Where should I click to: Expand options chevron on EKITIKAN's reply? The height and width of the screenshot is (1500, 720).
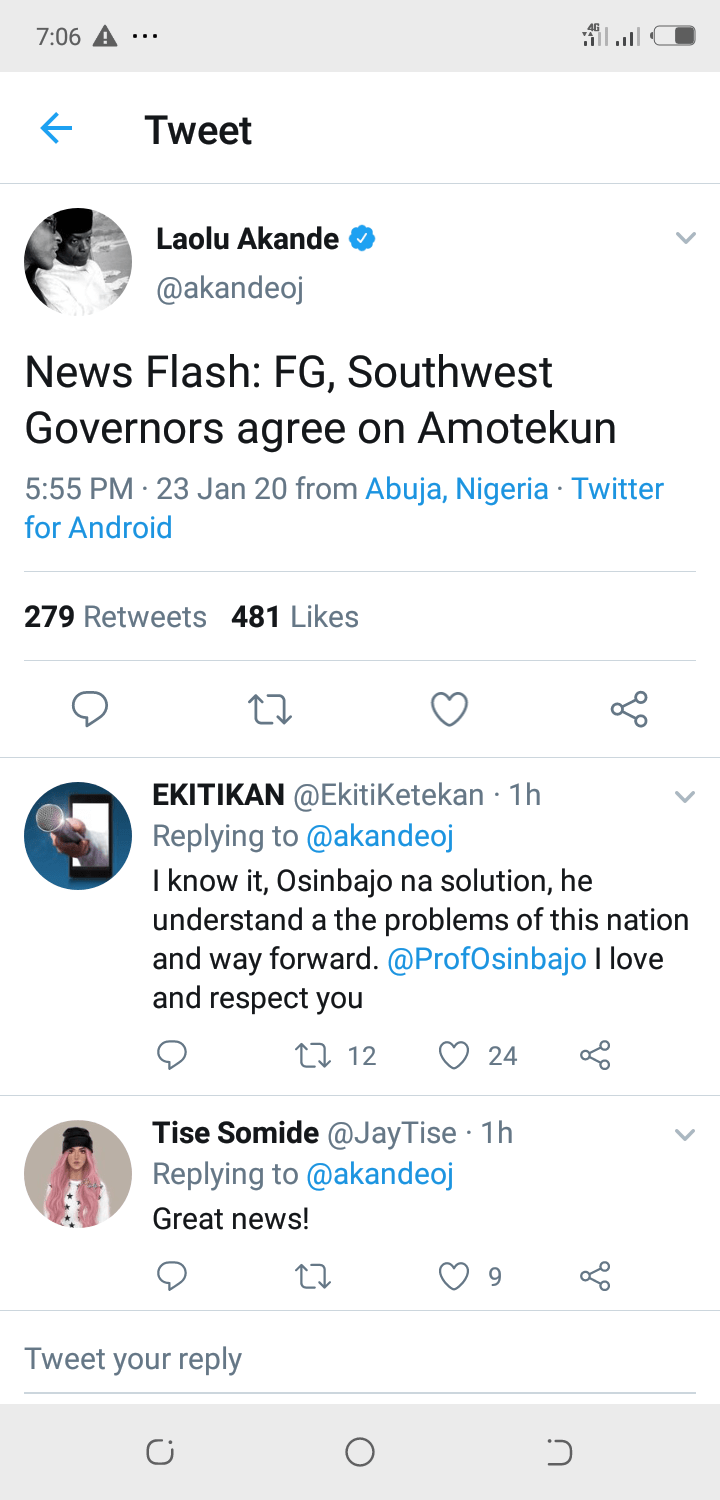[x=685, y=797]
